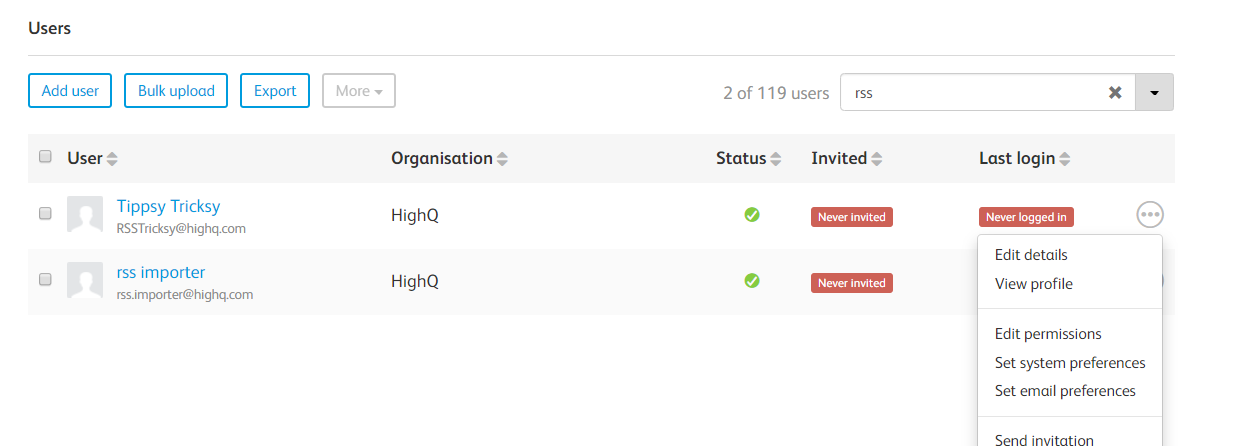Select Set system preferences menu item
Viewport: 1240px width, 446px height.
pyautogui.click(x=1070, y=363)
